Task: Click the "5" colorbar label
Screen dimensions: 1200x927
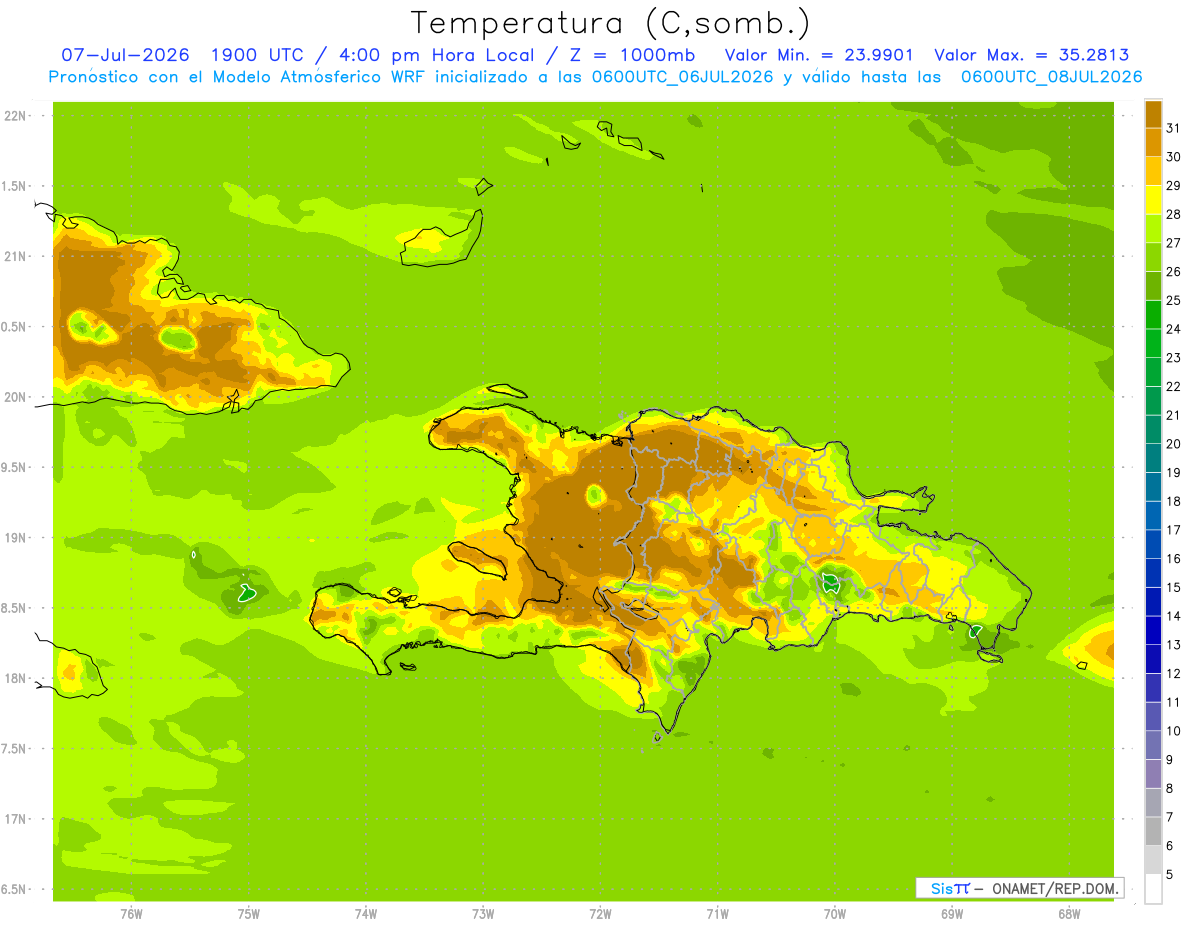Action: [x=1170, y=874]
